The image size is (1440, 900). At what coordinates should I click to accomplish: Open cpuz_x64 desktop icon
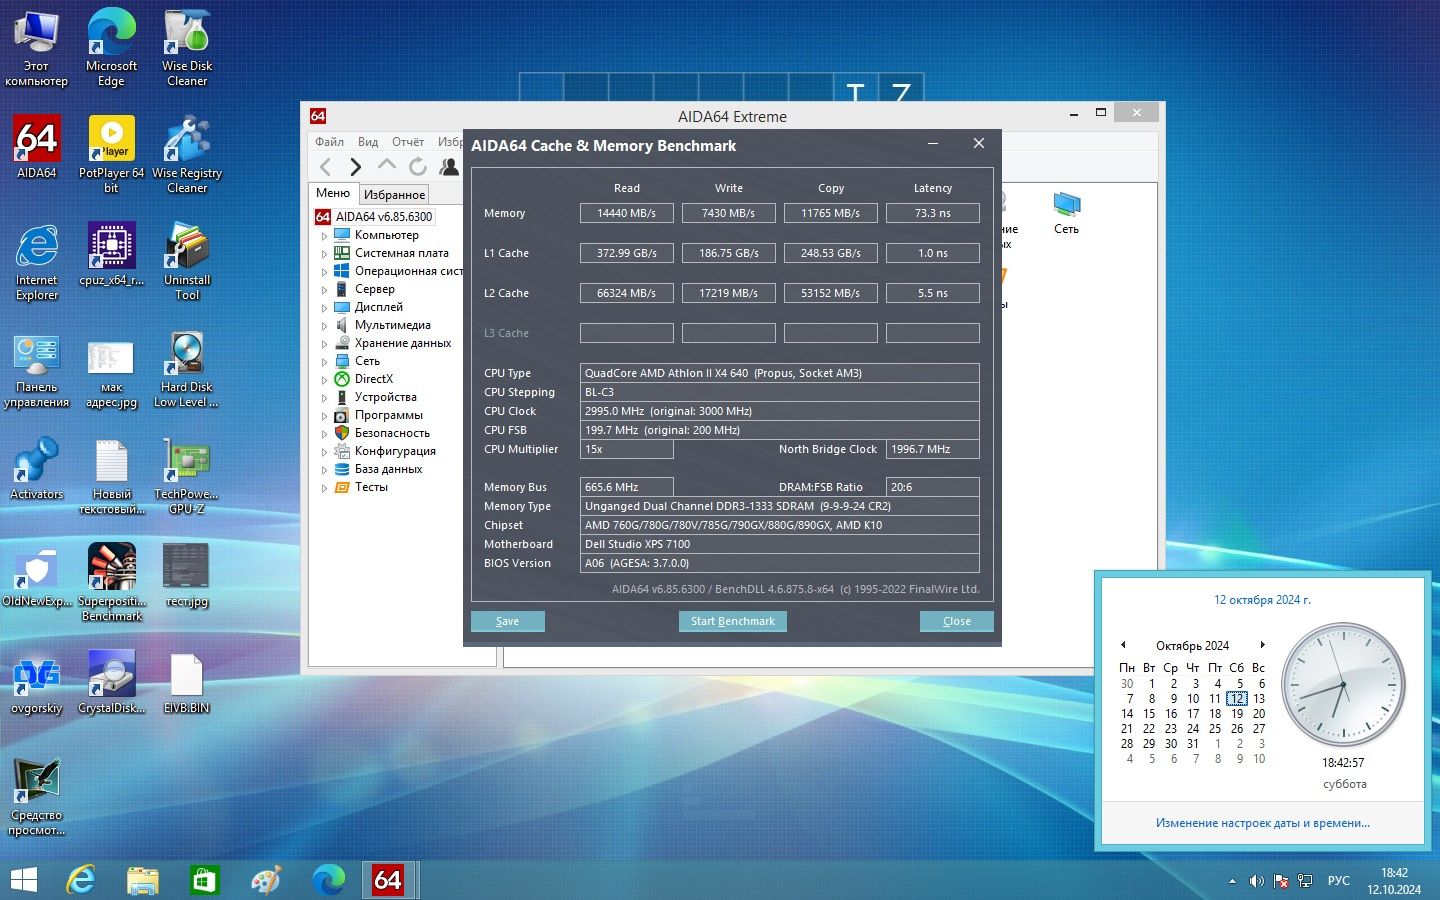(x=111, y=254)
